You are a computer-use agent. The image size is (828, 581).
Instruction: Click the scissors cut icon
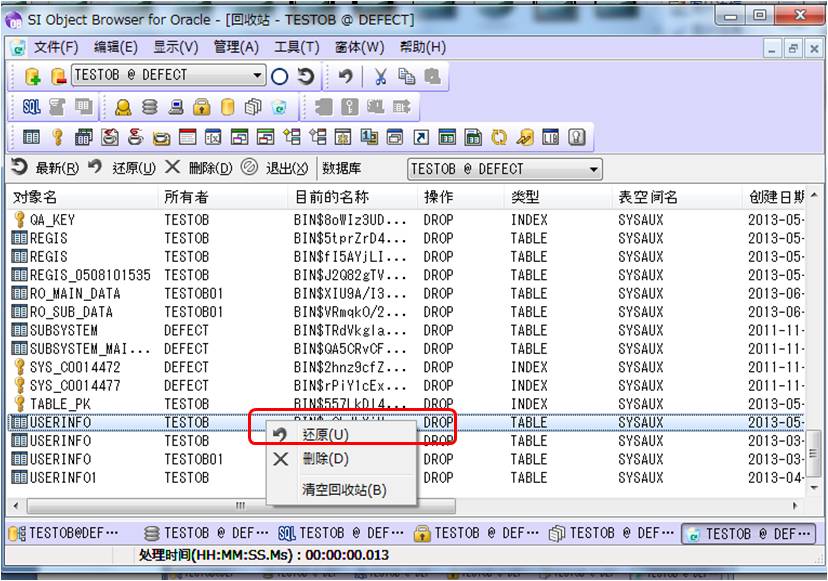pyautogui.click(x=380, y=76)
